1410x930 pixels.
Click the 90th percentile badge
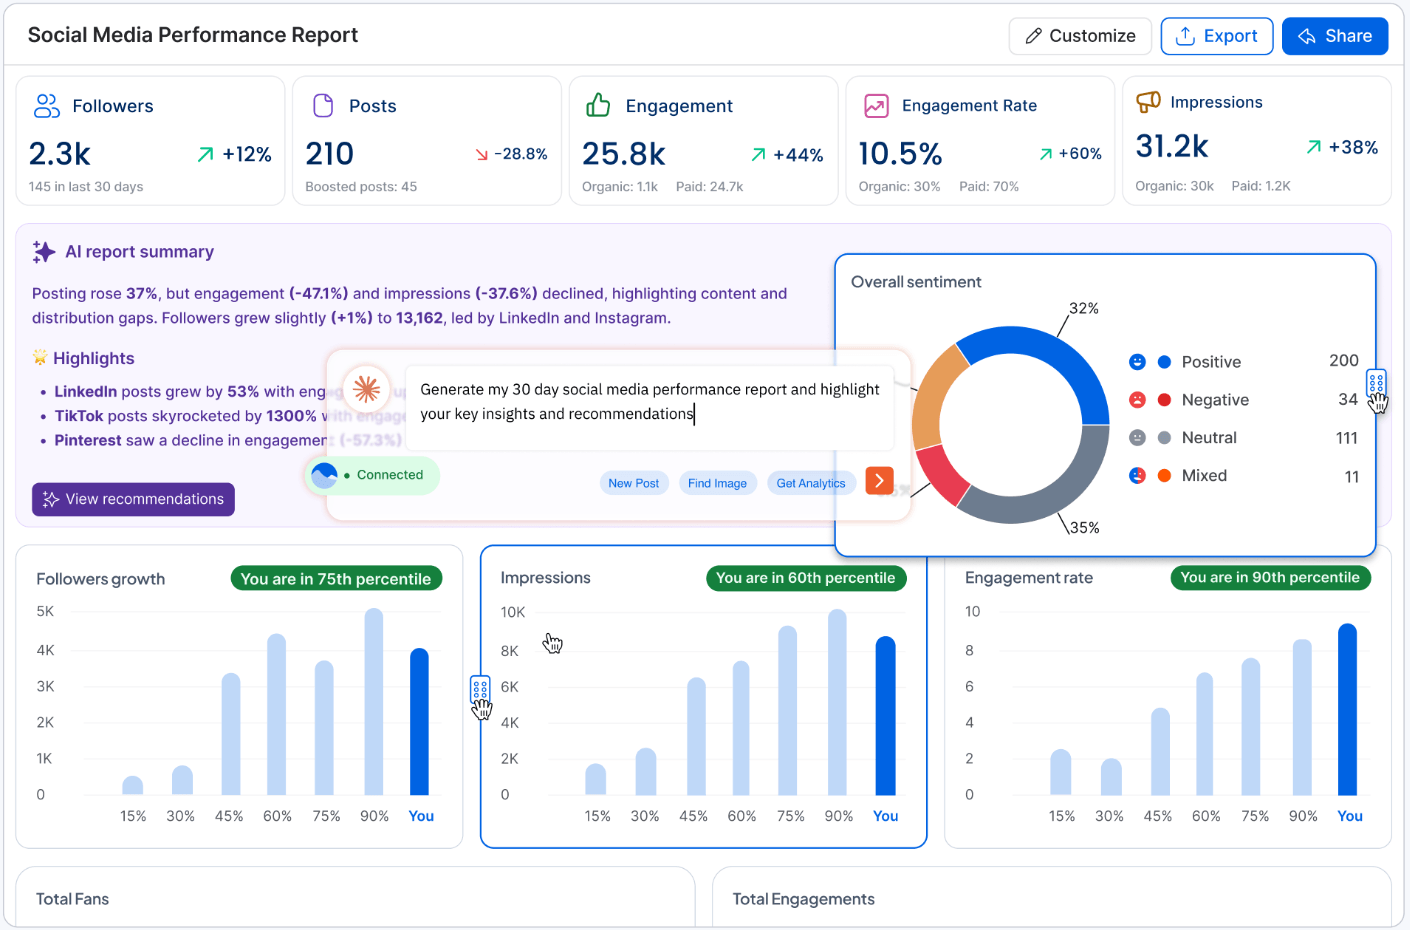[x=1270, y=577]
